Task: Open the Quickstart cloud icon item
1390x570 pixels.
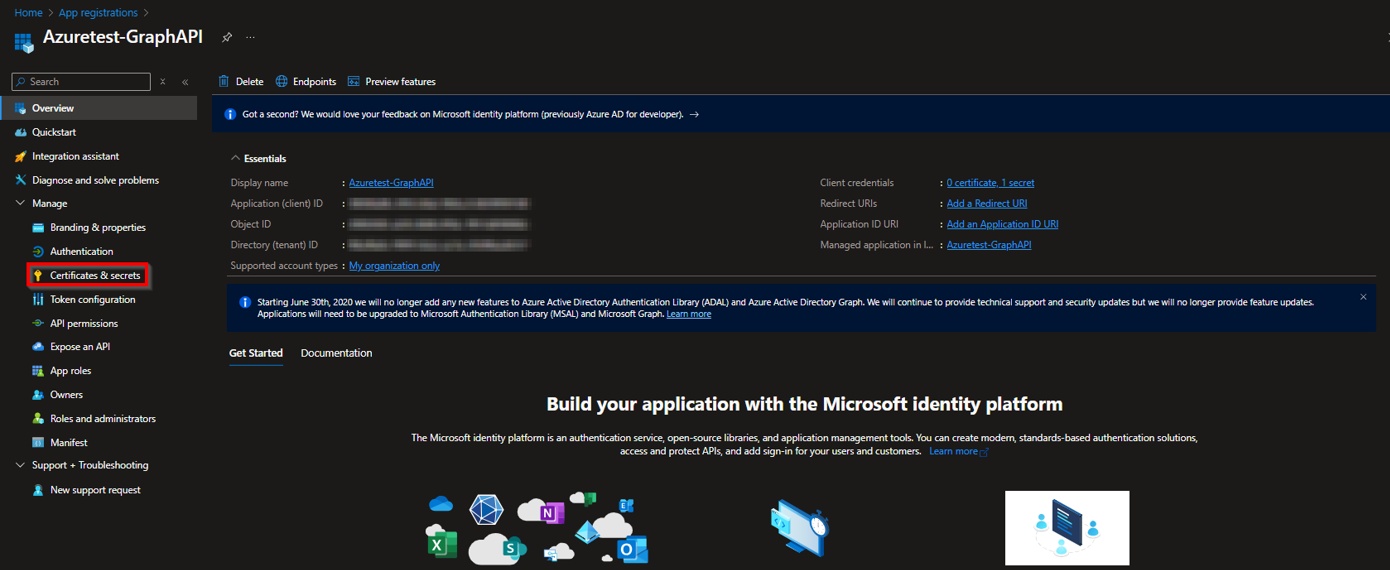Action: [21, 132]
